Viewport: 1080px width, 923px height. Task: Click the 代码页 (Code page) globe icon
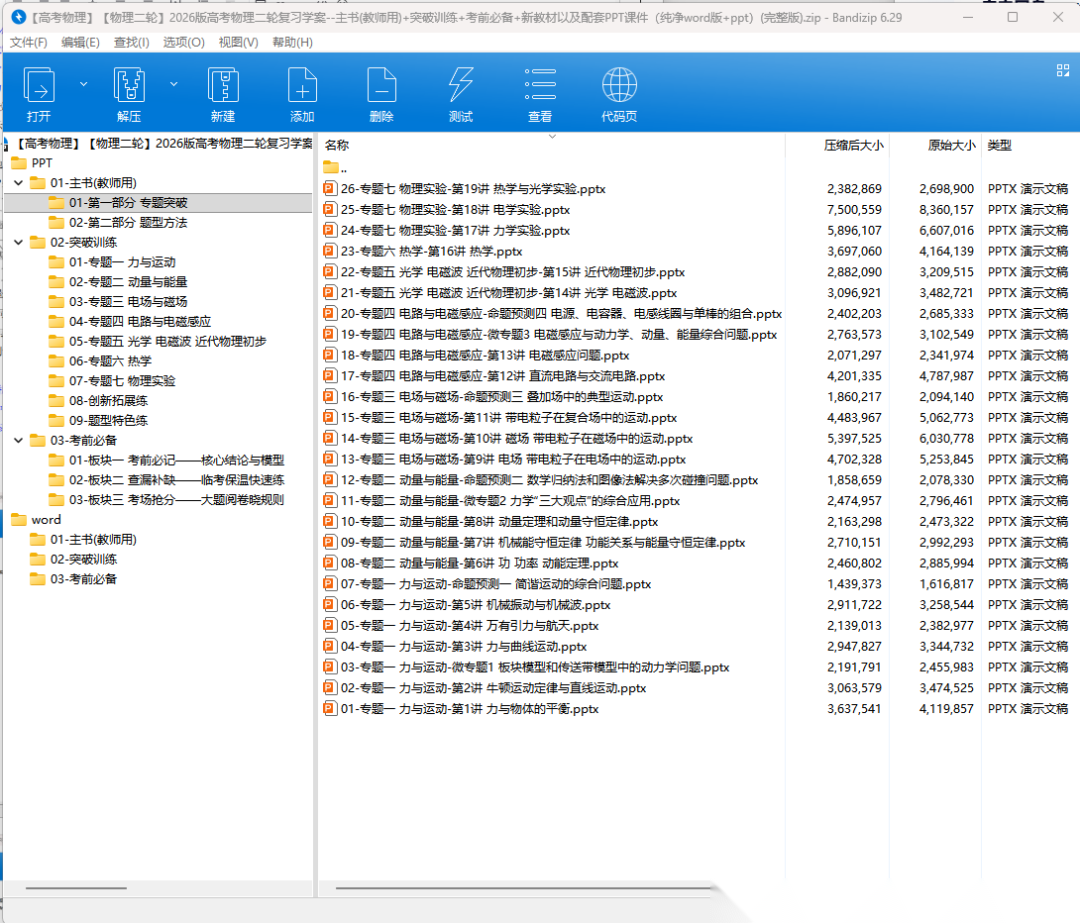click(619, 86)
